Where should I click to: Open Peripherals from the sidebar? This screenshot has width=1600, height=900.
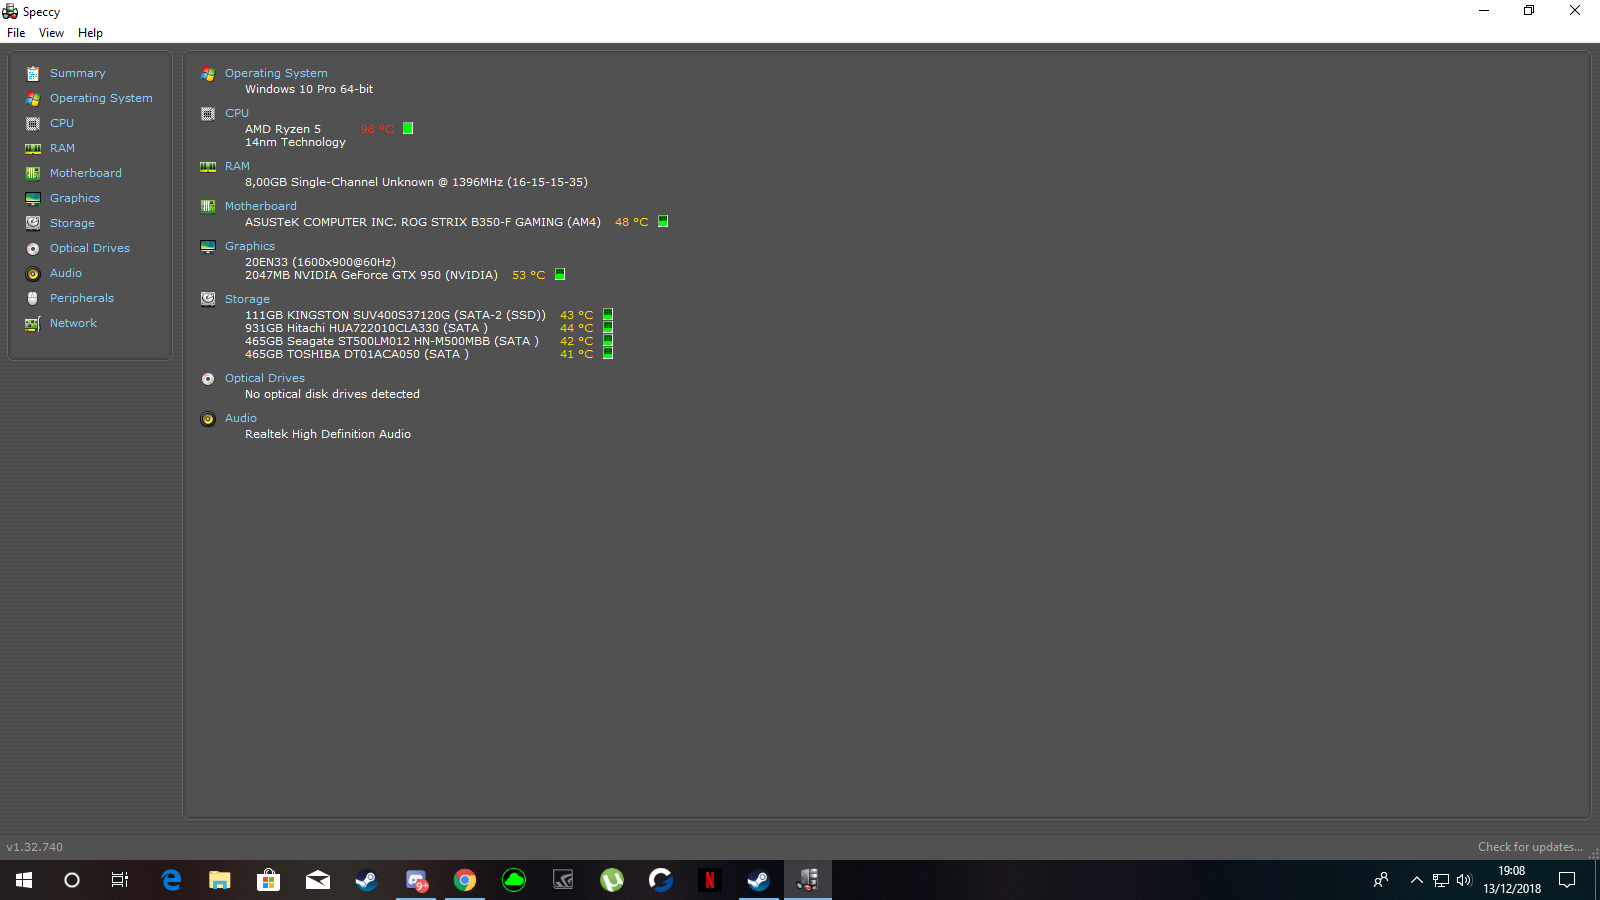pyautogui.click(x=82, y=298)
